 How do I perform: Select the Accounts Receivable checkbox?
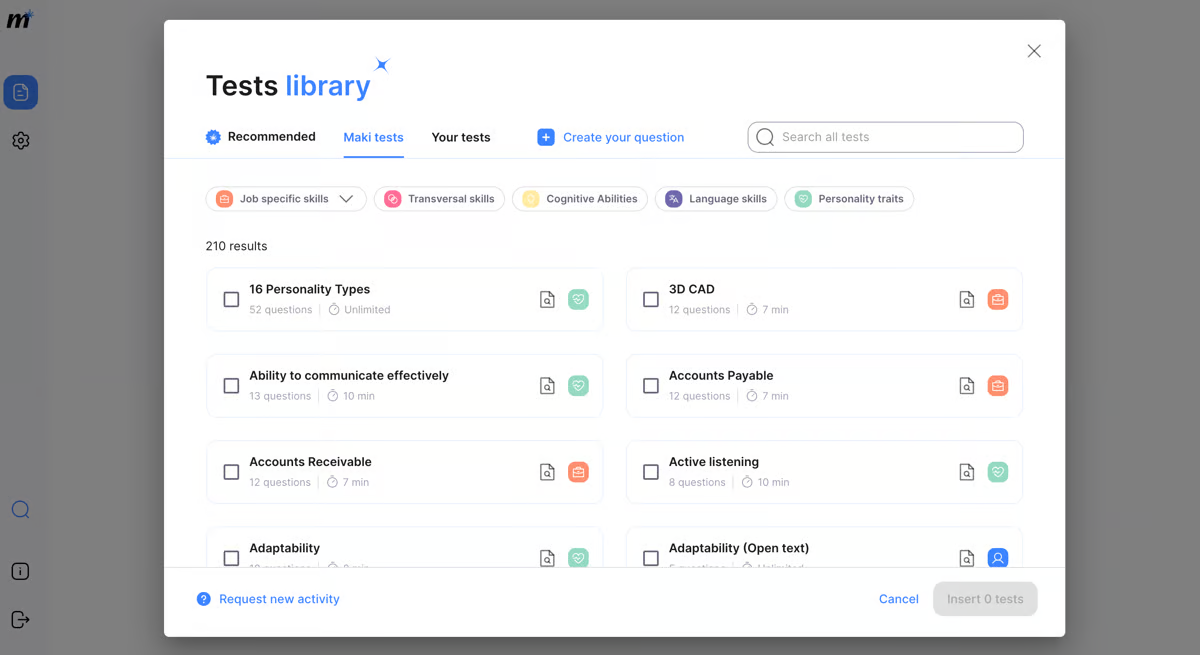(231, 471)
